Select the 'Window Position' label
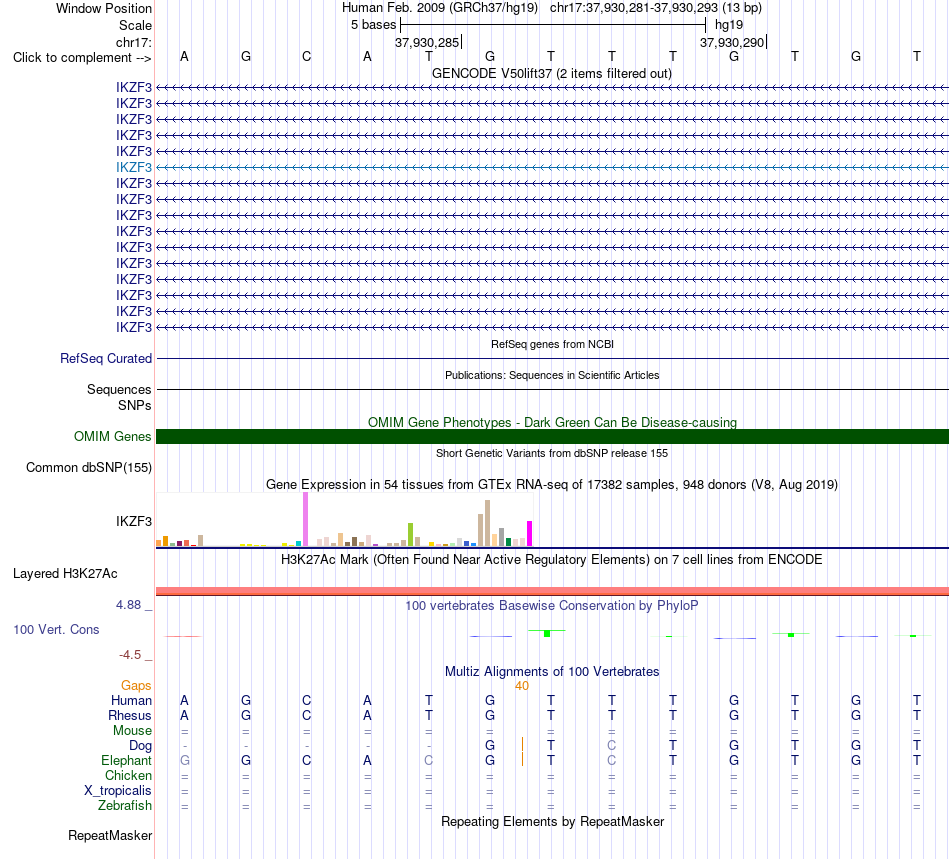Screen dimensions: 950x859 [104, 8]
